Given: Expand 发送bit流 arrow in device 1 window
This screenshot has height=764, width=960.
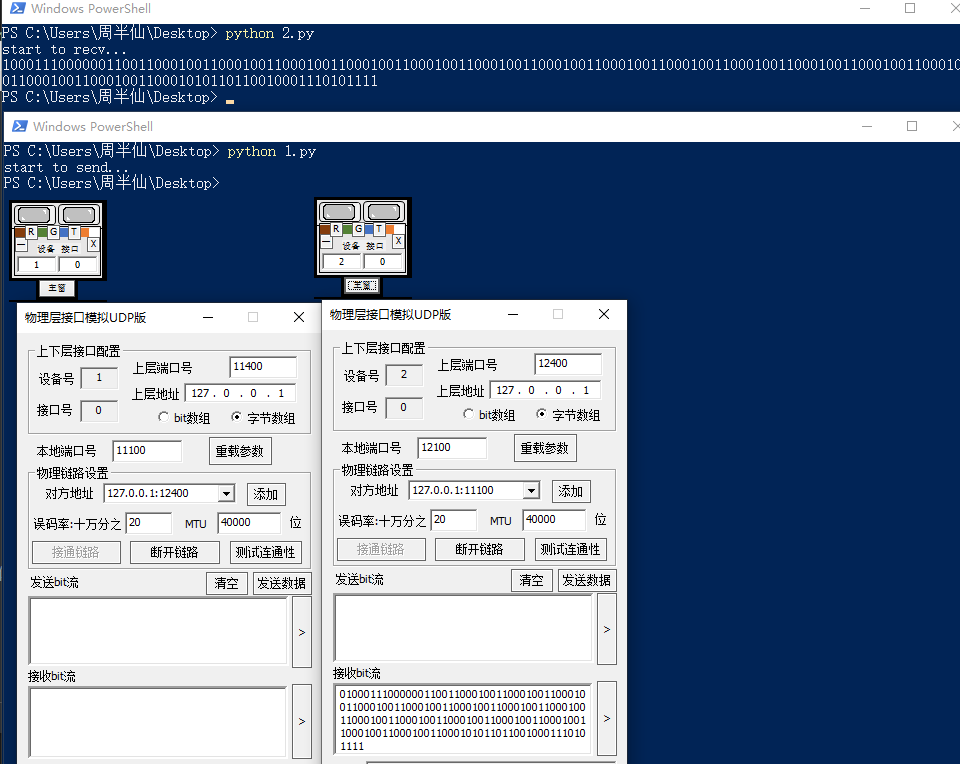Looking at the screenshot, I should pos(302,632).
